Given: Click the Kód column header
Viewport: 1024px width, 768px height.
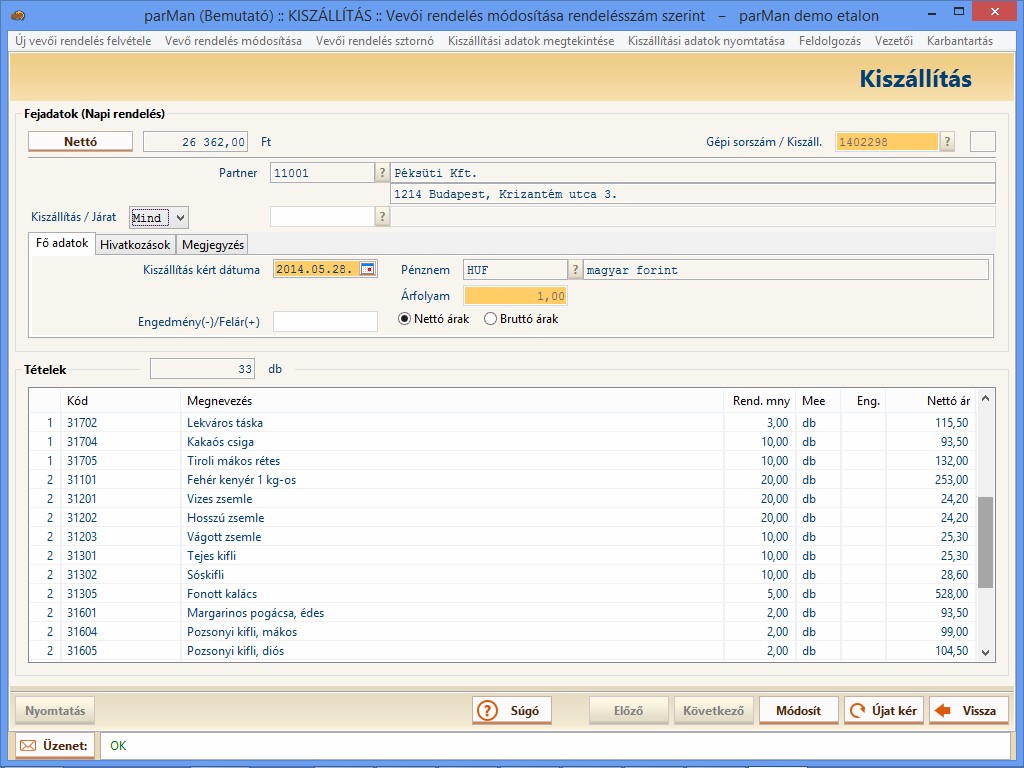Looking at the screenshot, I should (120, 401).
